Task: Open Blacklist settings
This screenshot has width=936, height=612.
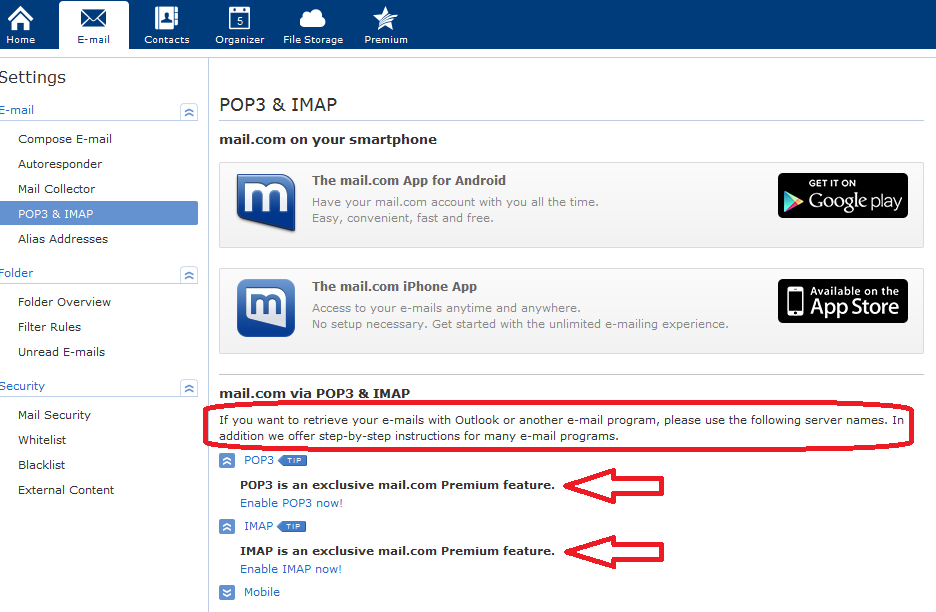Action: point(41,465)
